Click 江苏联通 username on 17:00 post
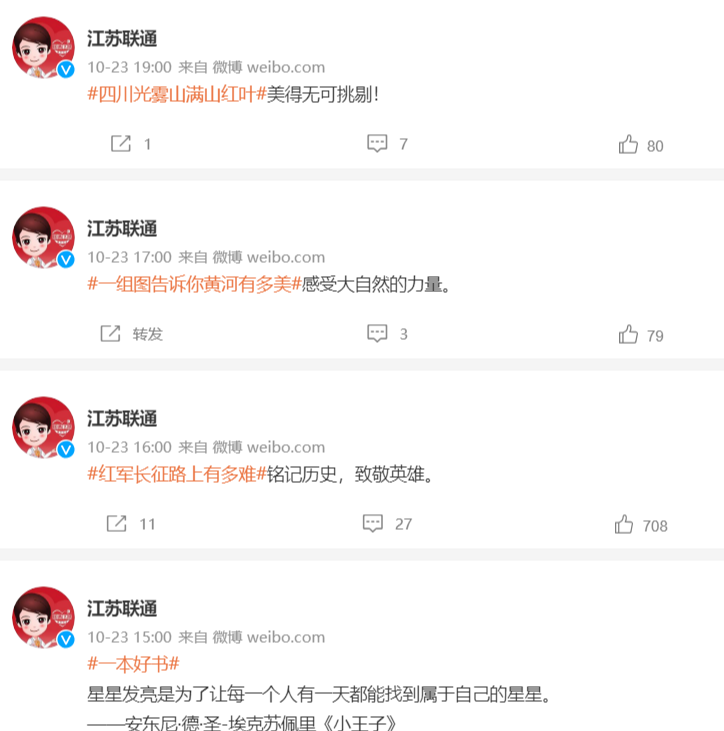This screenshot has width=724, height=731. pos(122,229)
